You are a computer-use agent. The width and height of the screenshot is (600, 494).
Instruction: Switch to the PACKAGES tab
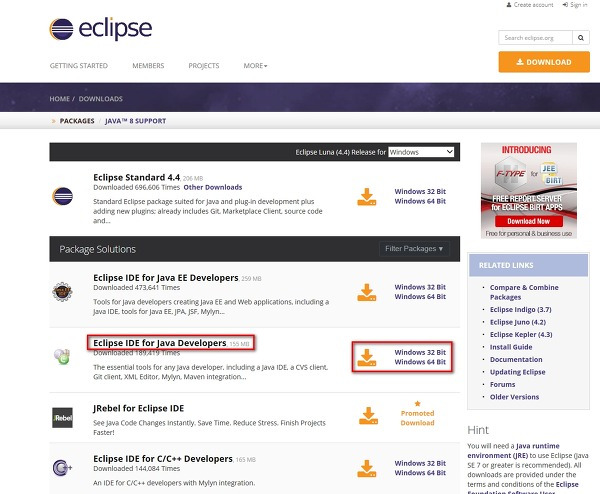(77, 121)
